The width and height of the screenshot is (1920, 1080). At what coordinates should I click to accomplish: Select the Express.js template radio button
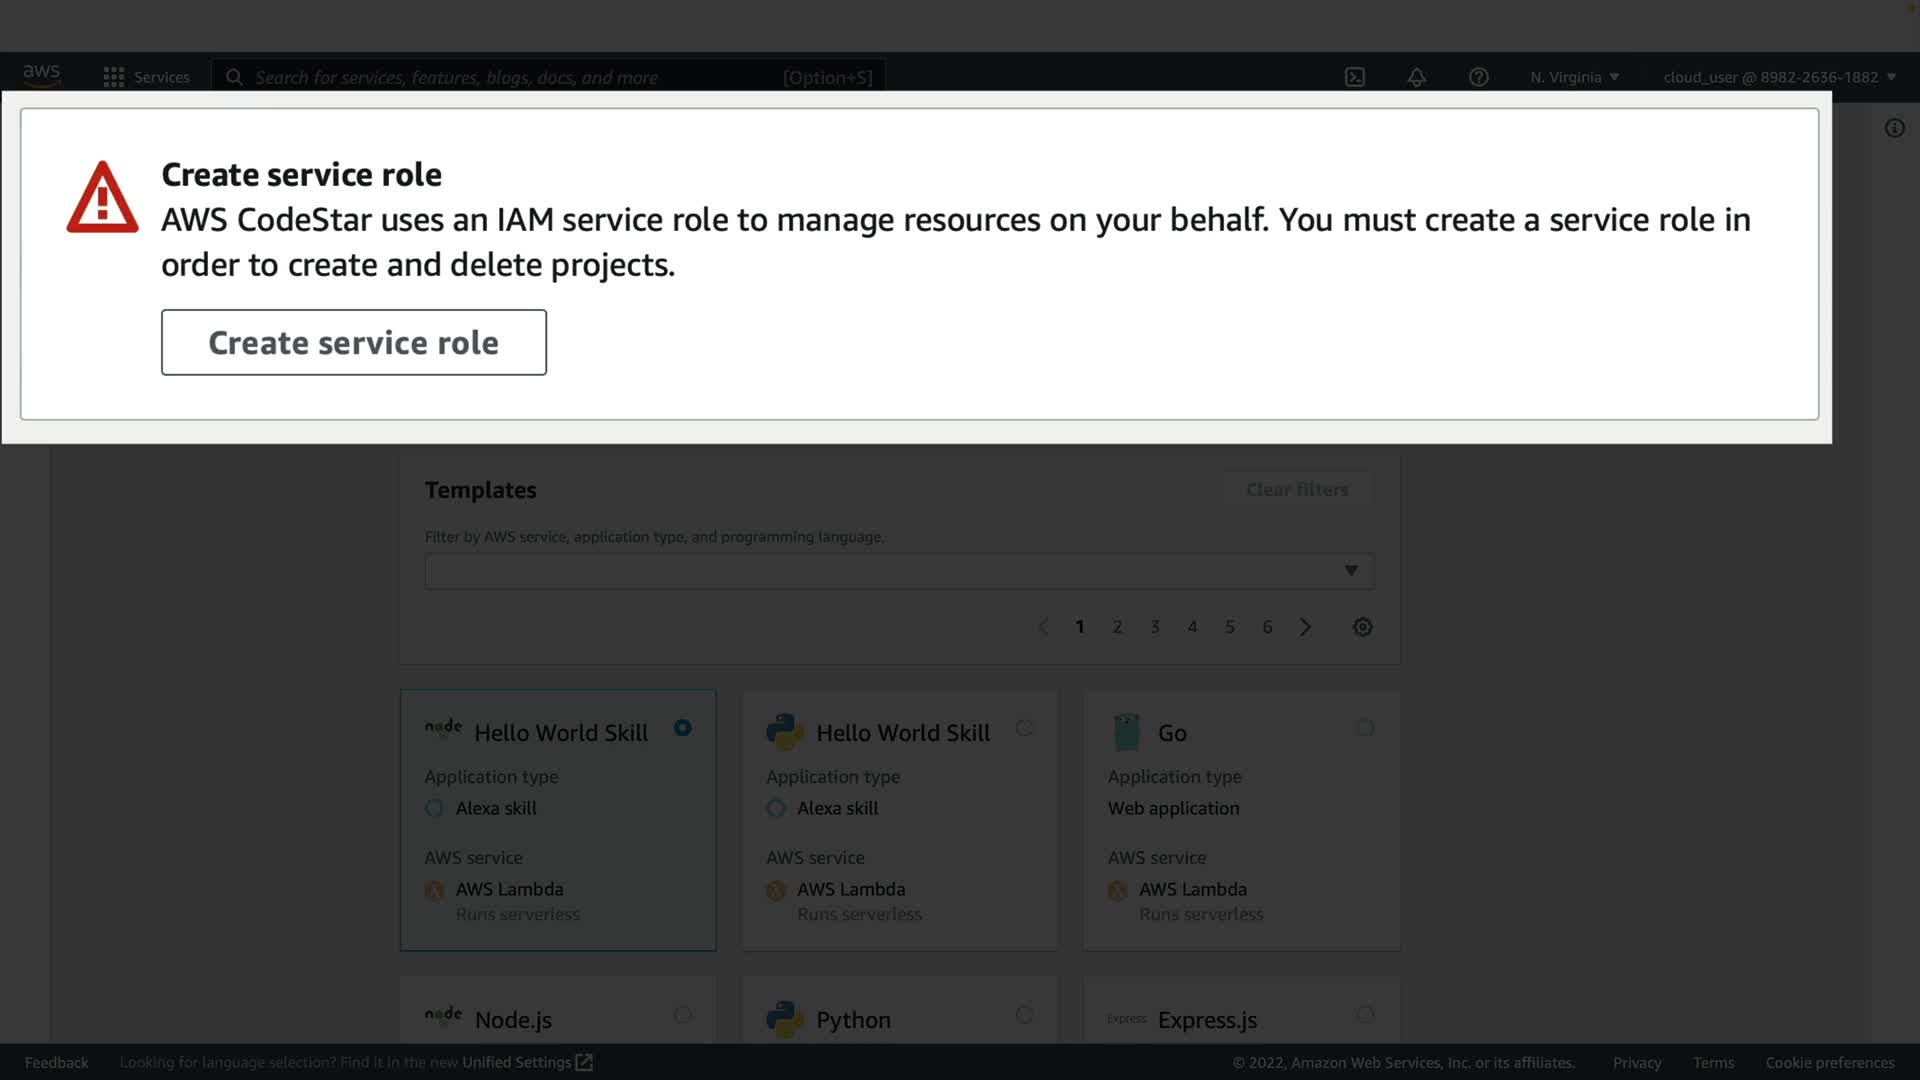1365,1015
